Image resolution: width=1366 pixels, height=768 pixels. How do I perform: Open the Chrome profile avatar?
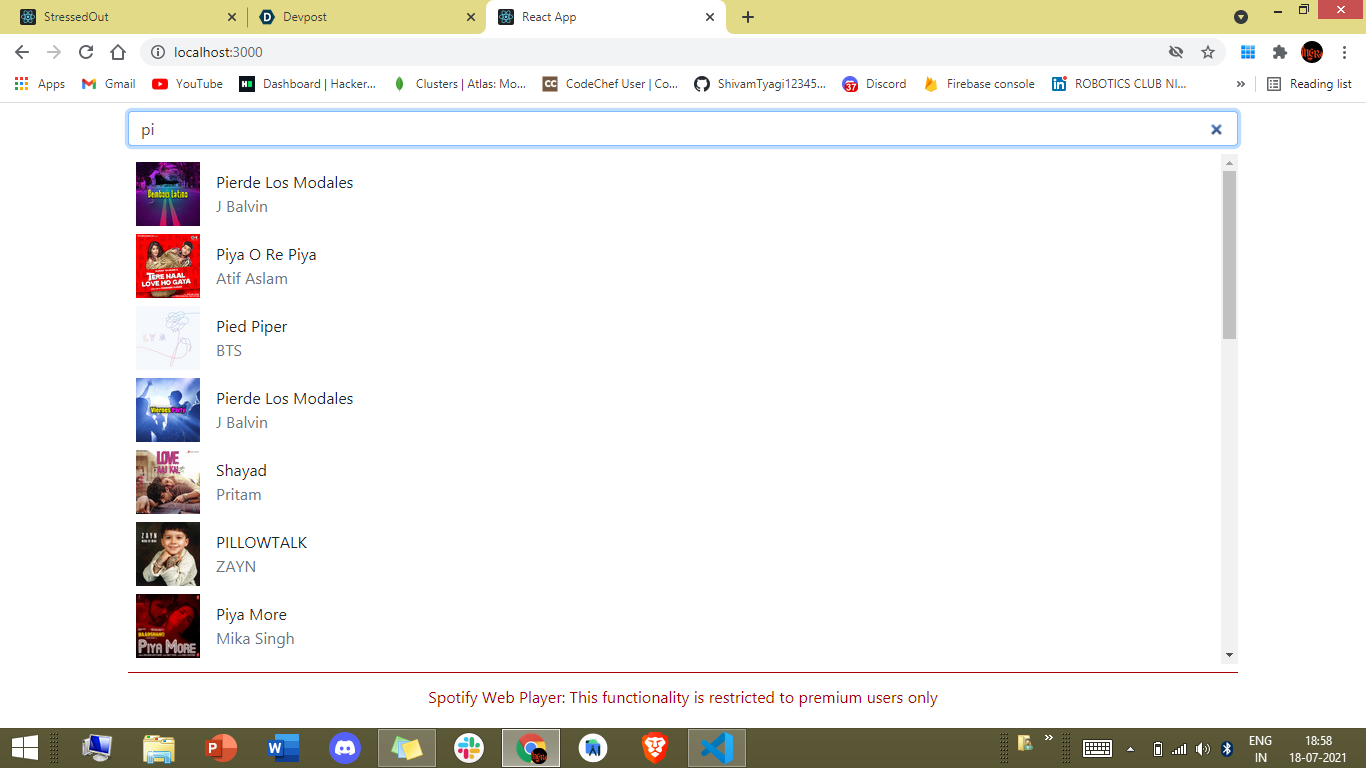[x=1312, y=52]
